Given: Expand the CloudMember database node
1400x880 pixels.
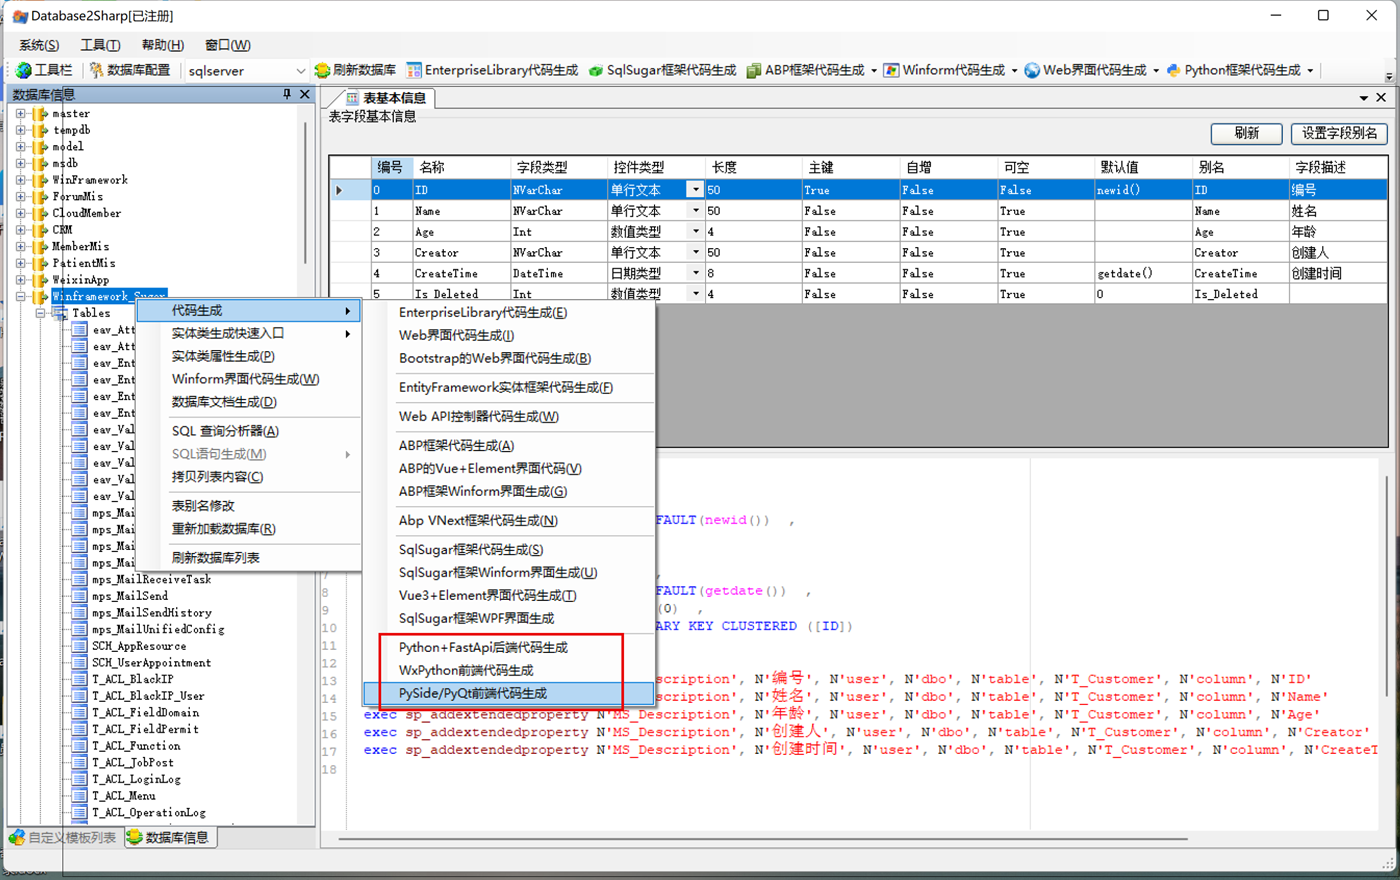Looking at the screenshot, I should pyautogui.click(x=20, y=213).
